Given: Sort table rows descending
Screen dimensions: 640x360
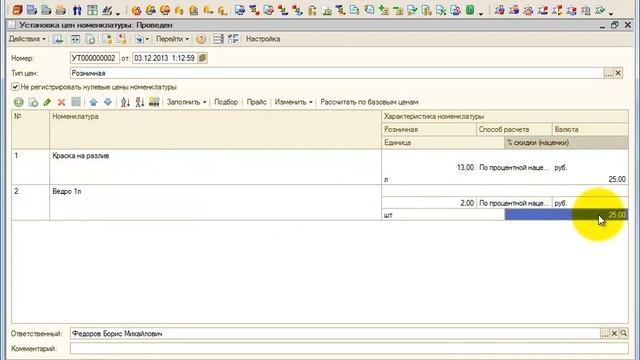Looking at the screenshot, I should click(x=140, y=102).
